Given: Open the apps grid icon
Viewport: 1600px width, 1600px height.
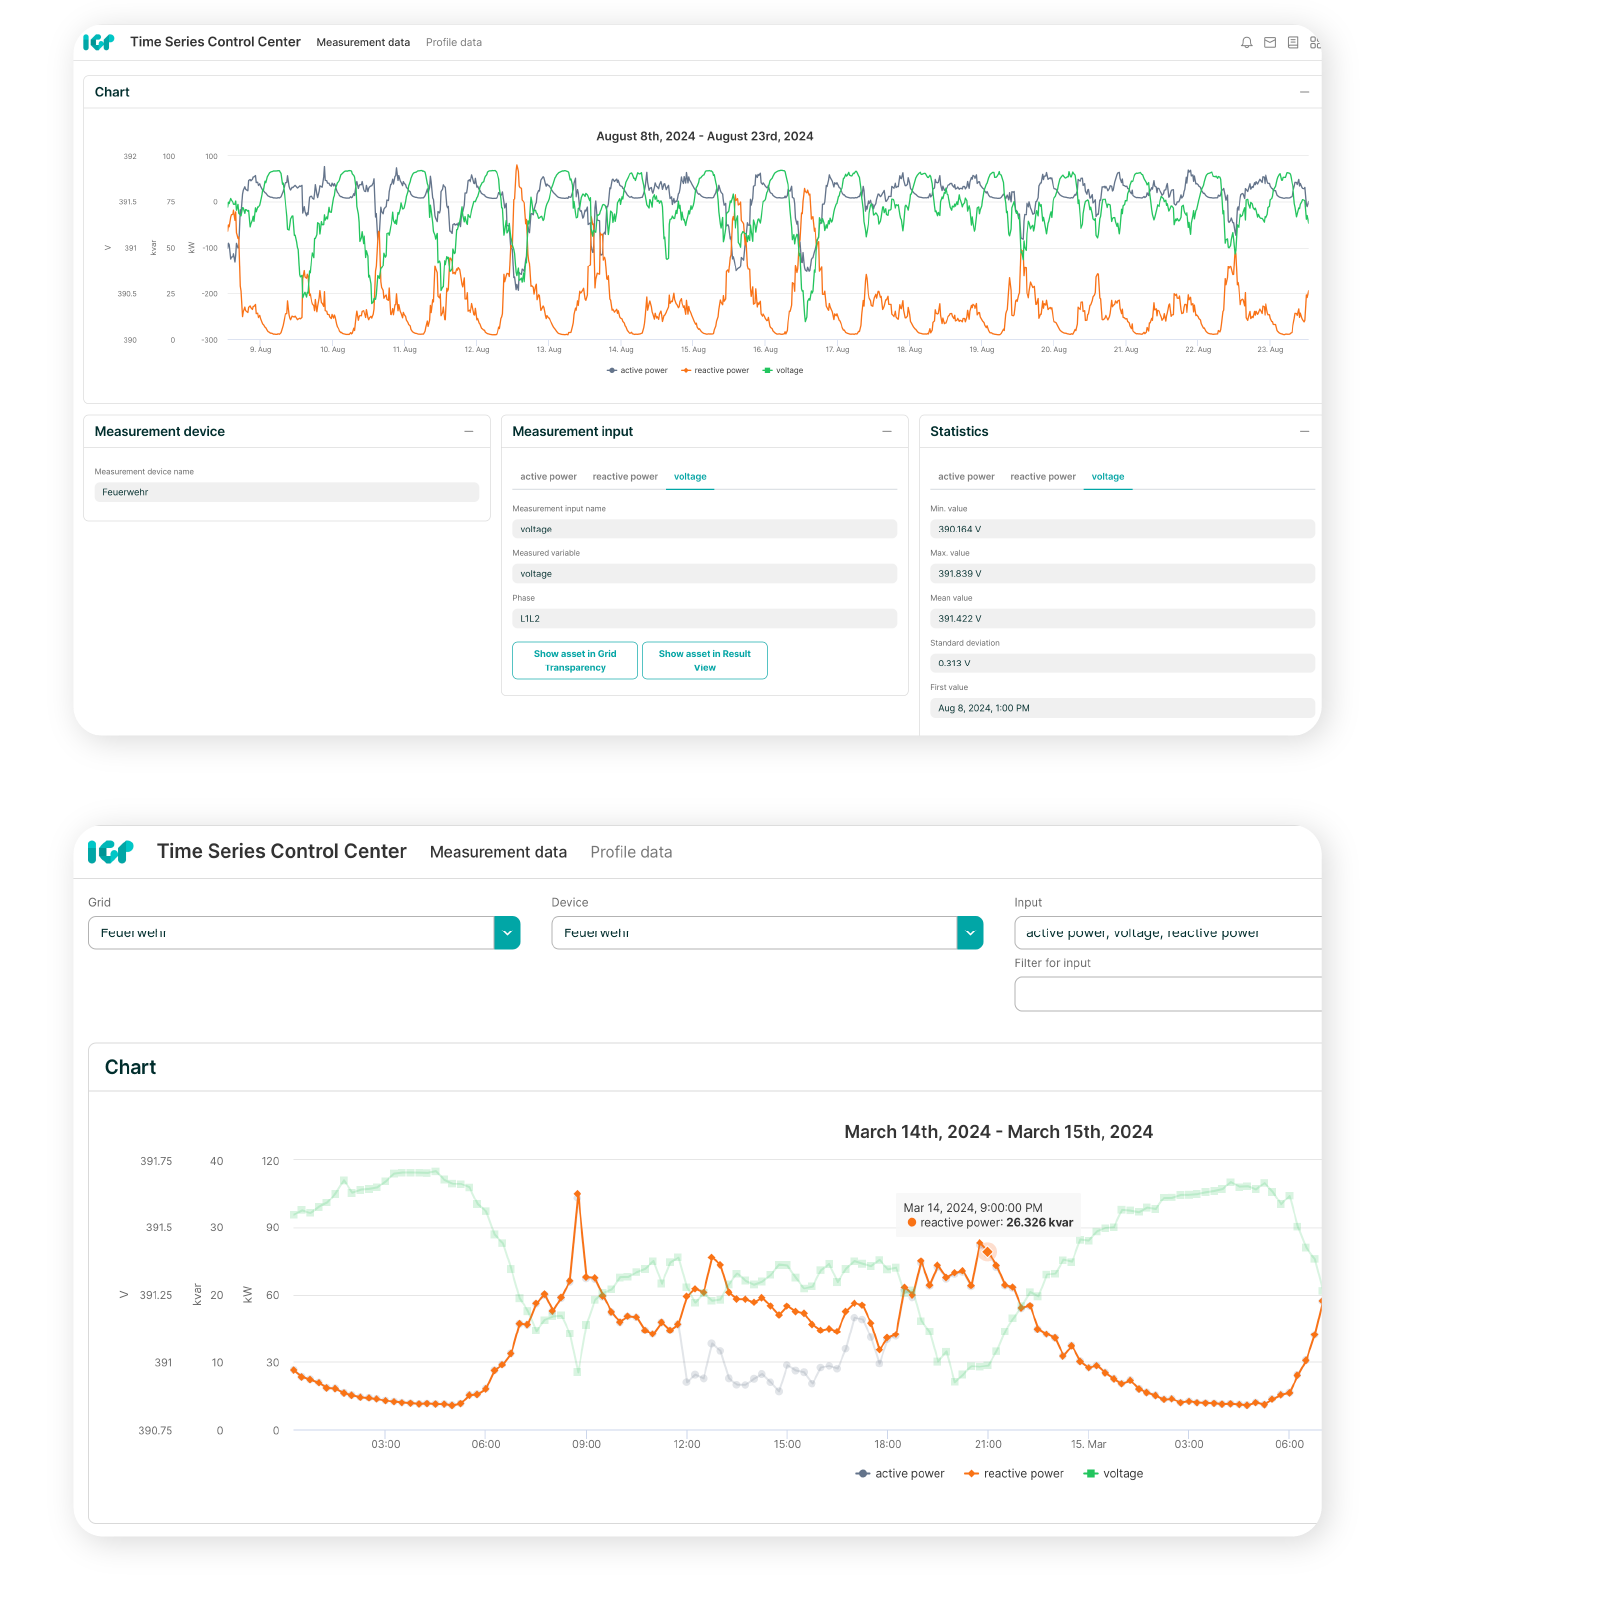Looking at the screenshot, I should (1314, 43).
